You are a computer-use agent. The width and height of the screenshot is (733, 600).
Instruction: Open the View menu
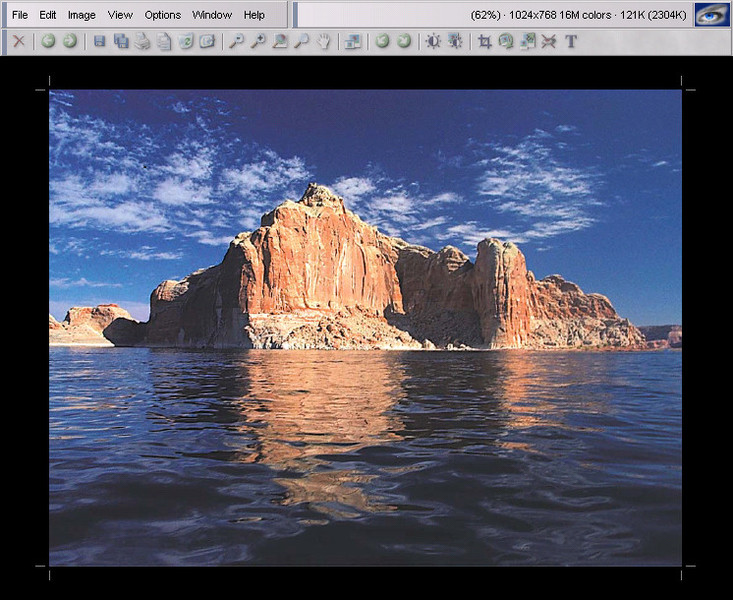click(x=120, y=15)
